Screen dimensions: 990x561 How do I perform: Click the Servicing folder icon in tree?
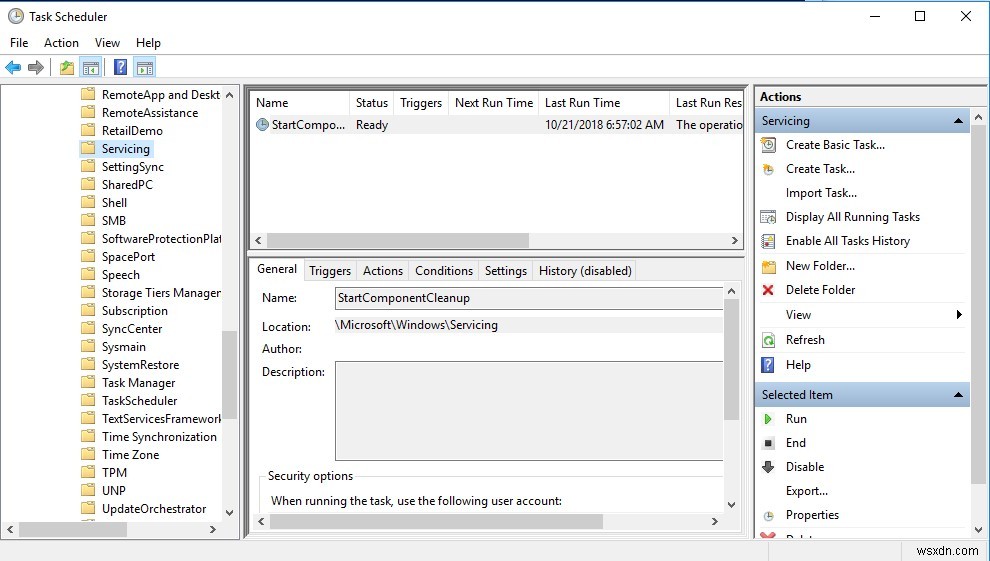pos(88,149)
